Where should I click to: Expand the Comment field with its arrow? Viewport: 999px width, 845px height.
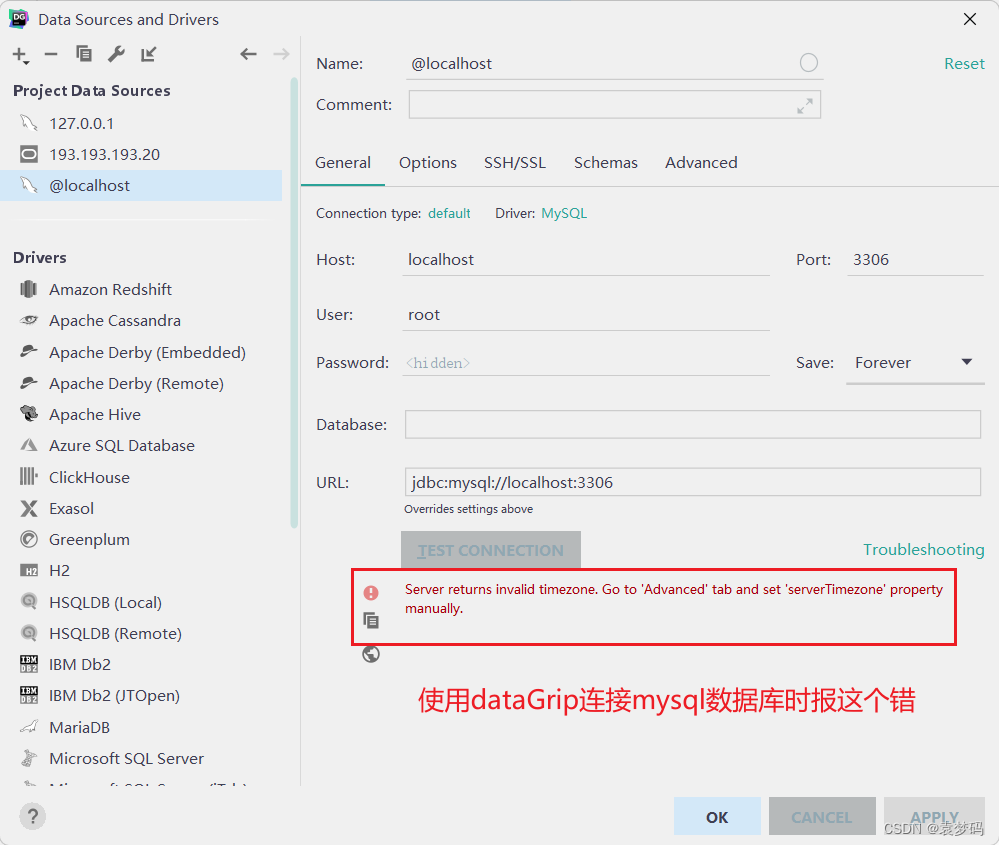pos(805,104)
